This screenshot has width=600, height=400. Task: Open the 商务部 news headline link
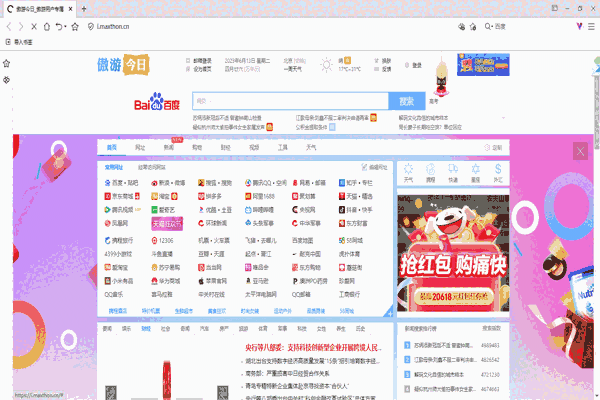pos(287,373)
